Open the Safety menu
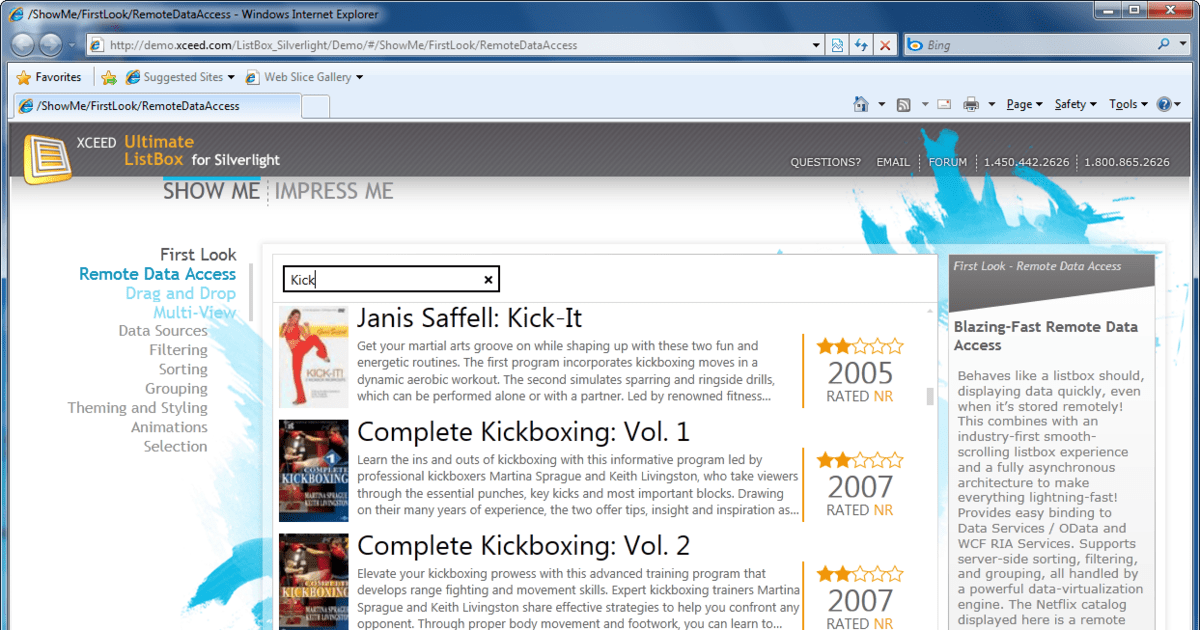The width and height of the screenshot is (1200, 630). pyautogui.click(x=1075, y=104)
